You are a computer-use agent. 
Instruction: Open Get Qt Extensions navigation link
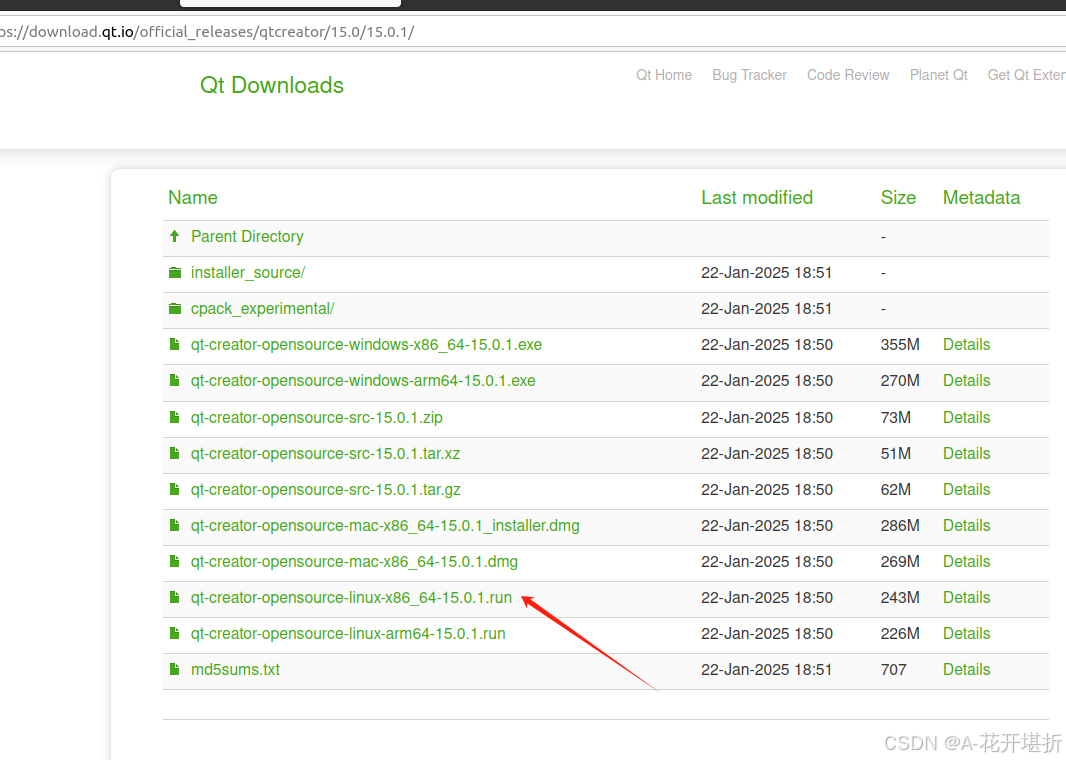(1027, 75)
